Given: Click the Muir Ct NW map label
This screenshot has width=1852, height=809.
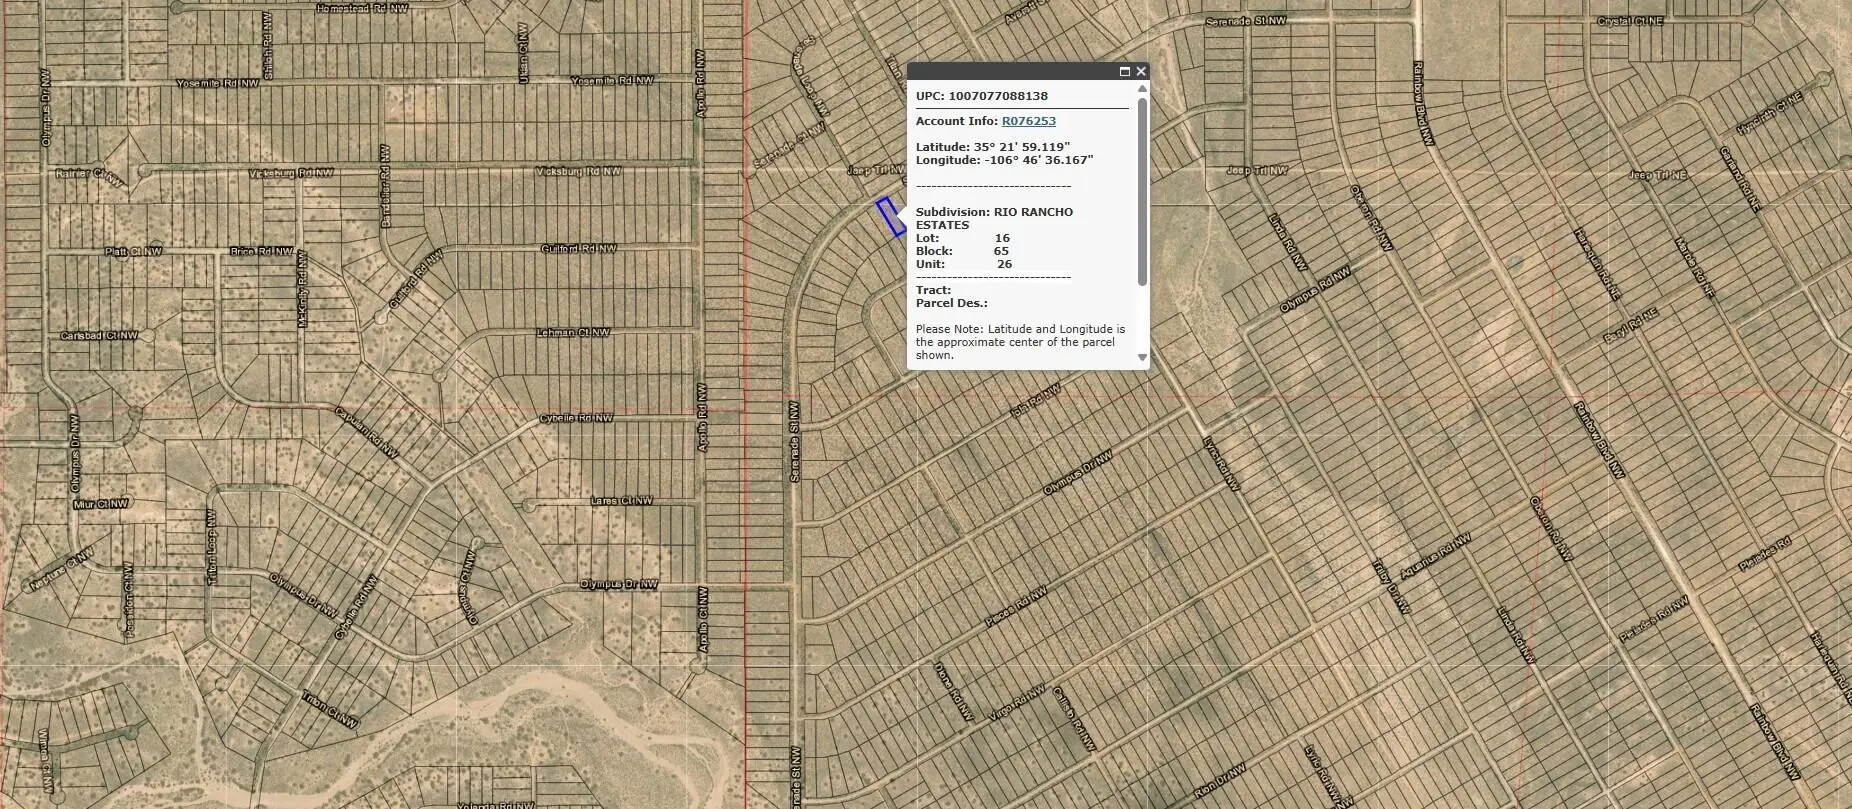Looking at the screenshot, I should point(101,504).
